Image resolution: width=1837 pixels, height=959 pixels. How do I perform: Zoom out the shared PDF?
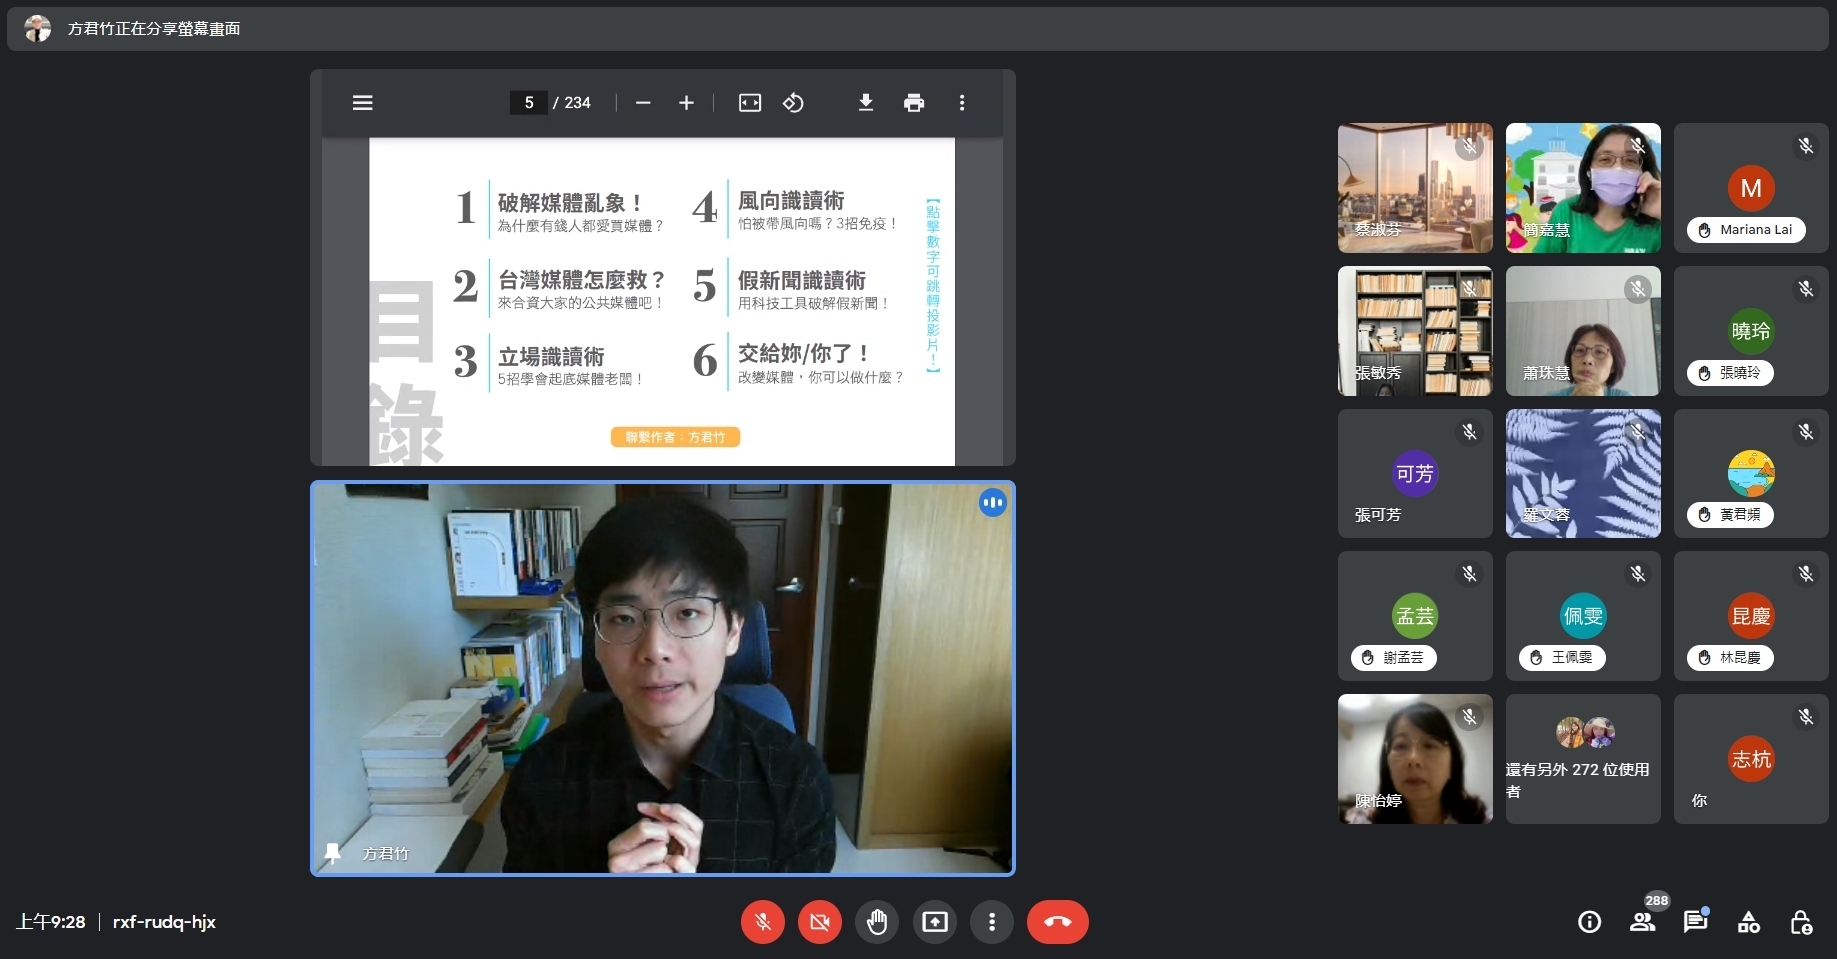point(643,103)
